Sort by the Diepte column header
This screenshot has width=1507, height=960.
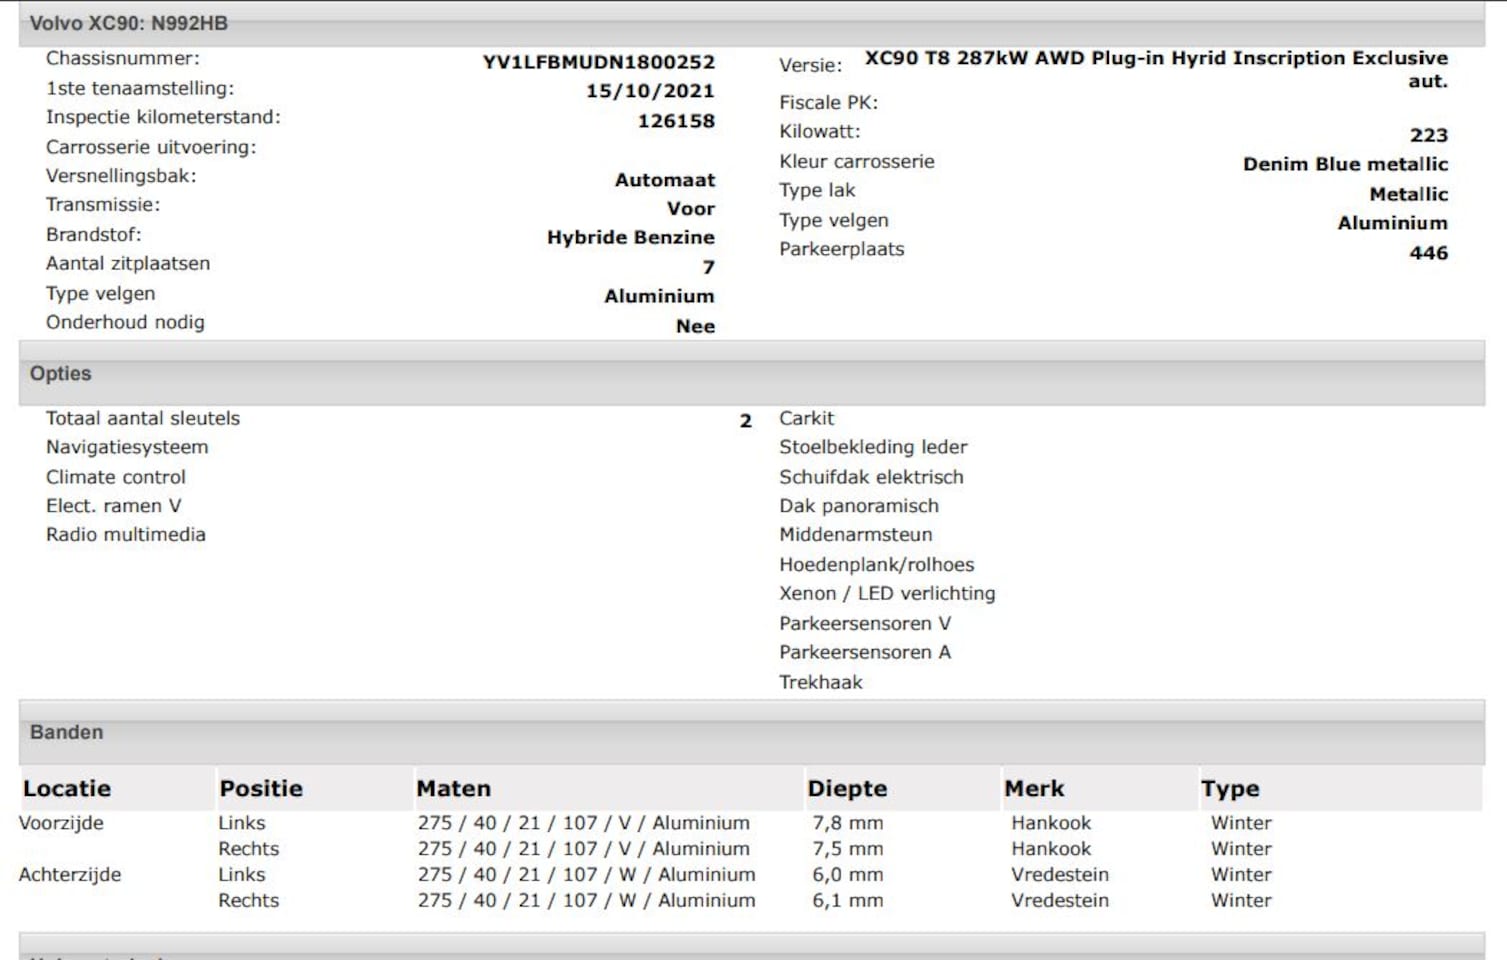point(847,789)
